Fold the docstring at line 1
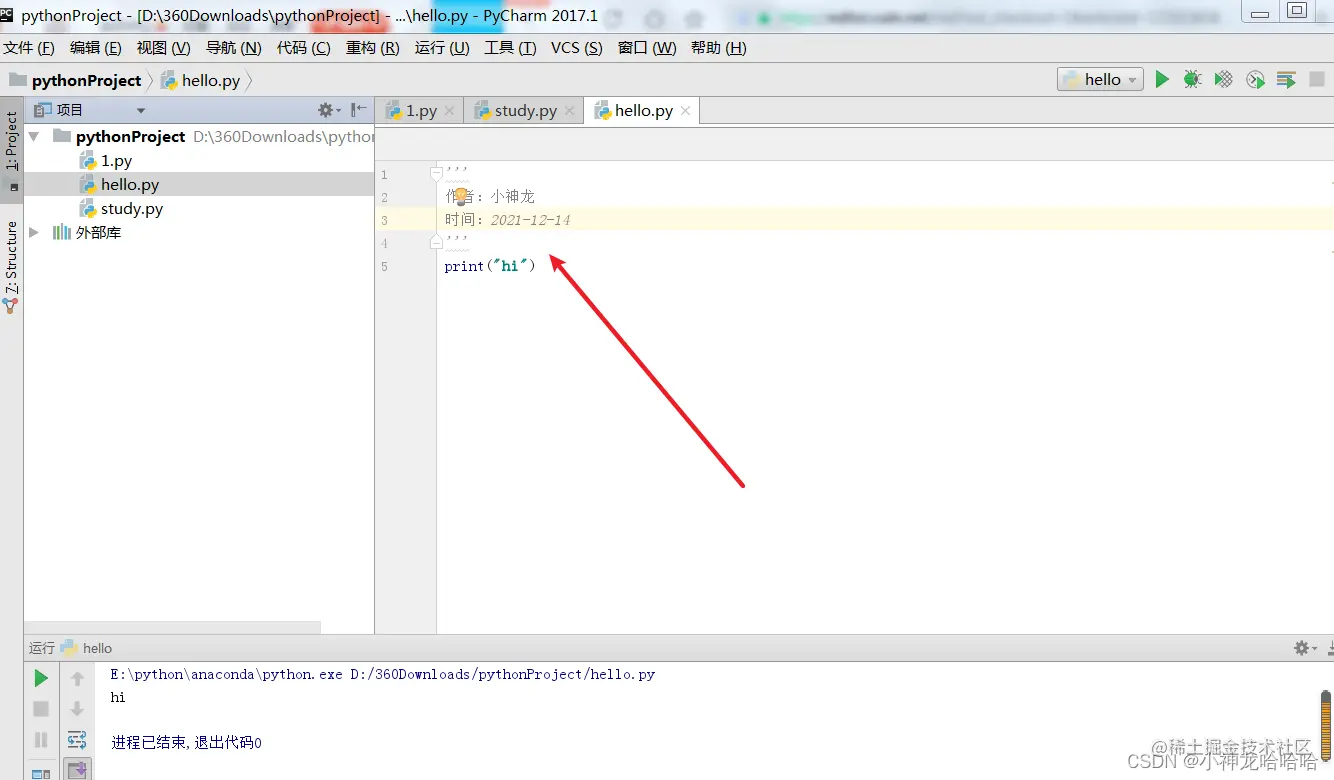Image resolution: width=1334 pixels, height=780 pixels. [436, 172]
